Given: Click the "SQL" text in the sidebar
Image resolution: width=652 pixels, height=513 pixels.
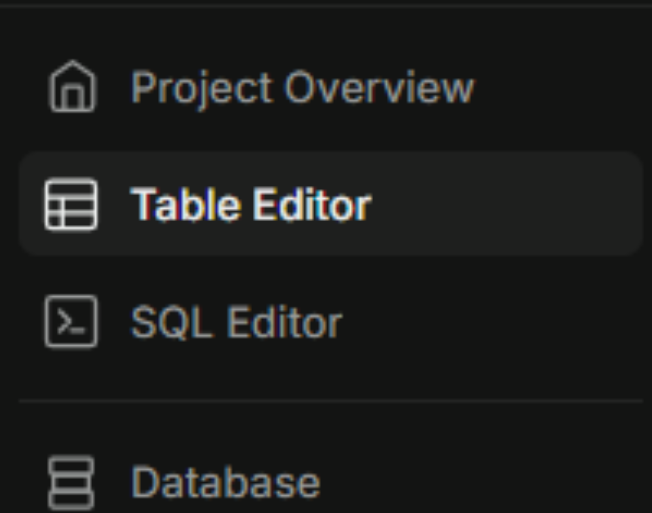Looking at the screenshot, I should [x=171, y=322].
